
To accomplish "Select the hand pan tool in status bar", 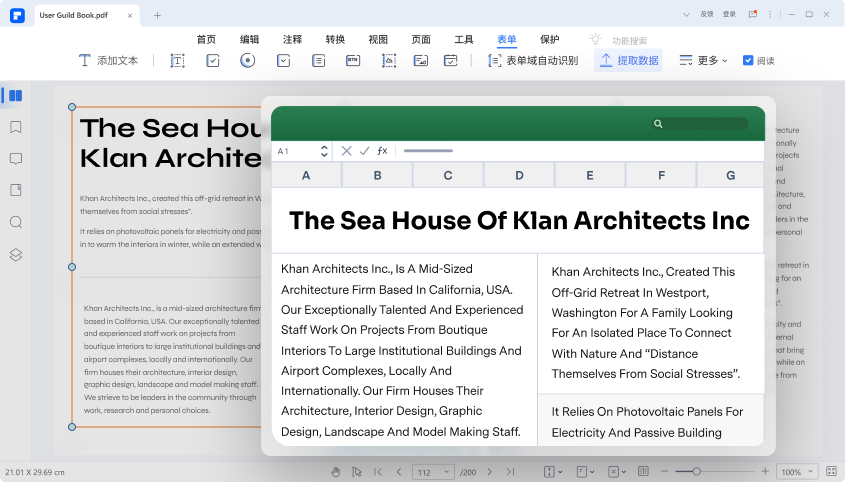I will (x=335, y=471).
